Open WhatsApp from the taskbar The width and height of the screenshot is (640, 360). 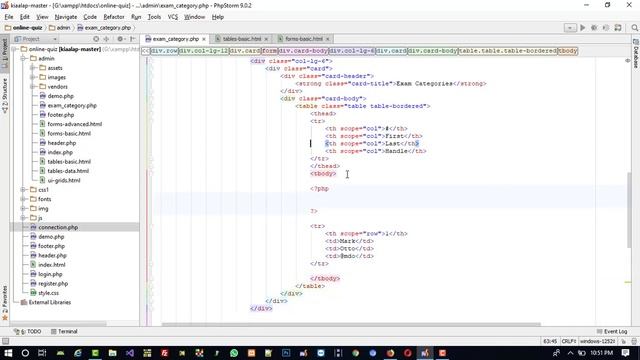(234, 353)
